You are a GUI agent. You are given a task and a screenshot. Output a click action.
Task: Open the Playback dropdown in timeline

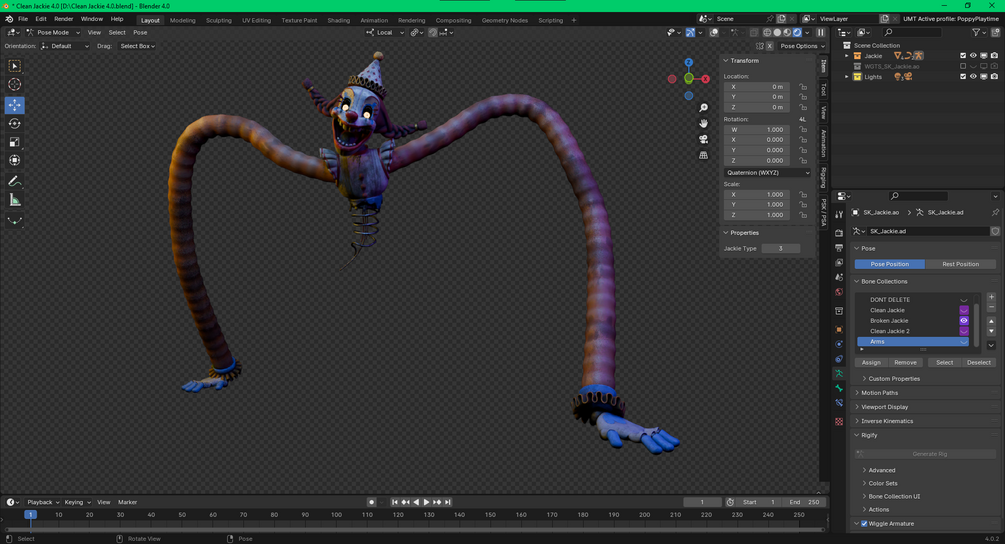[x=42, y=502]
